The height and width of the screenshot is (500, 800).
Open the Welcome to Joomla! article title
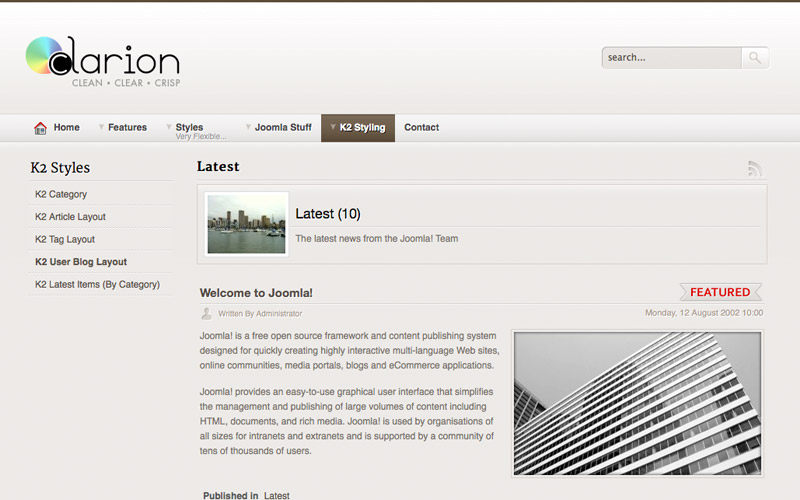[x=256, y=293]
